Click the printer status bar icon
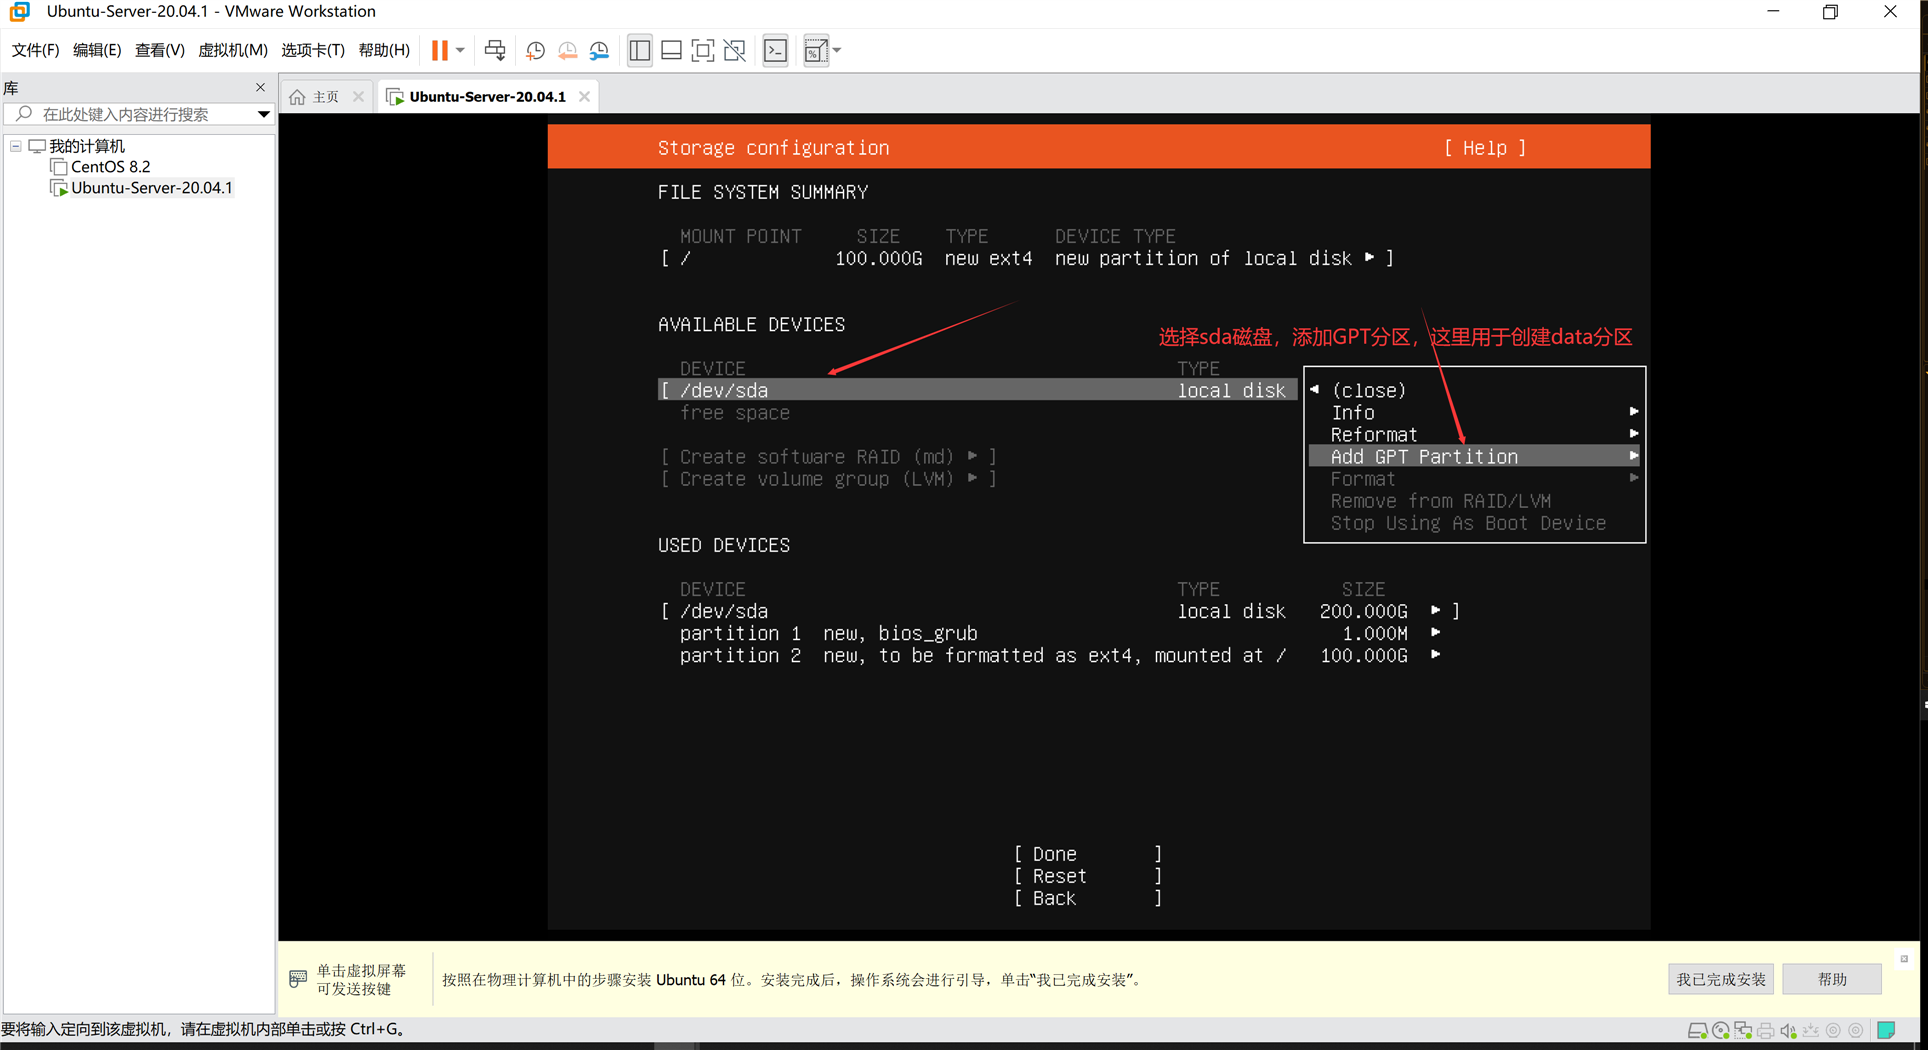Image resolution: width=1928 pixels, height=1050 pixels. click(1766, 1031)
